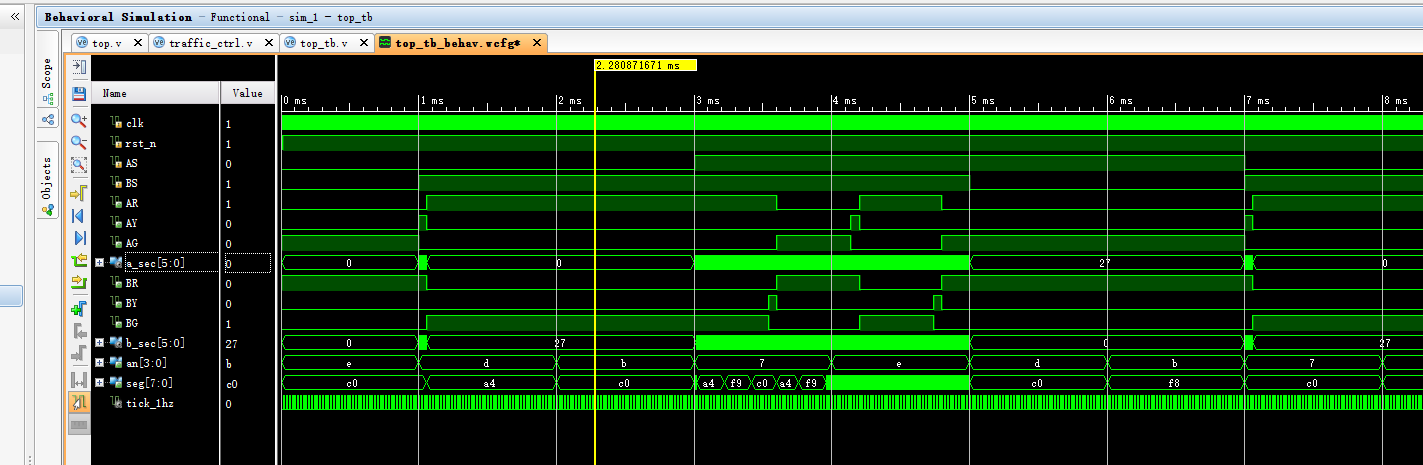The height and width of the screenshot is (465, 1423).
Task: Click the value c0 of seg[7:0]
Action: [231, 383]
